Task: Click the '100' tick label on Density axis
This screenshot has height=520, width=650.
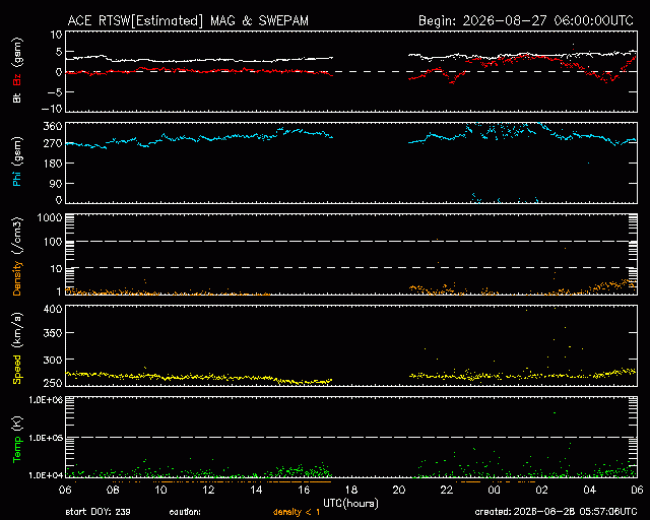Action: (x=53, y=242)
